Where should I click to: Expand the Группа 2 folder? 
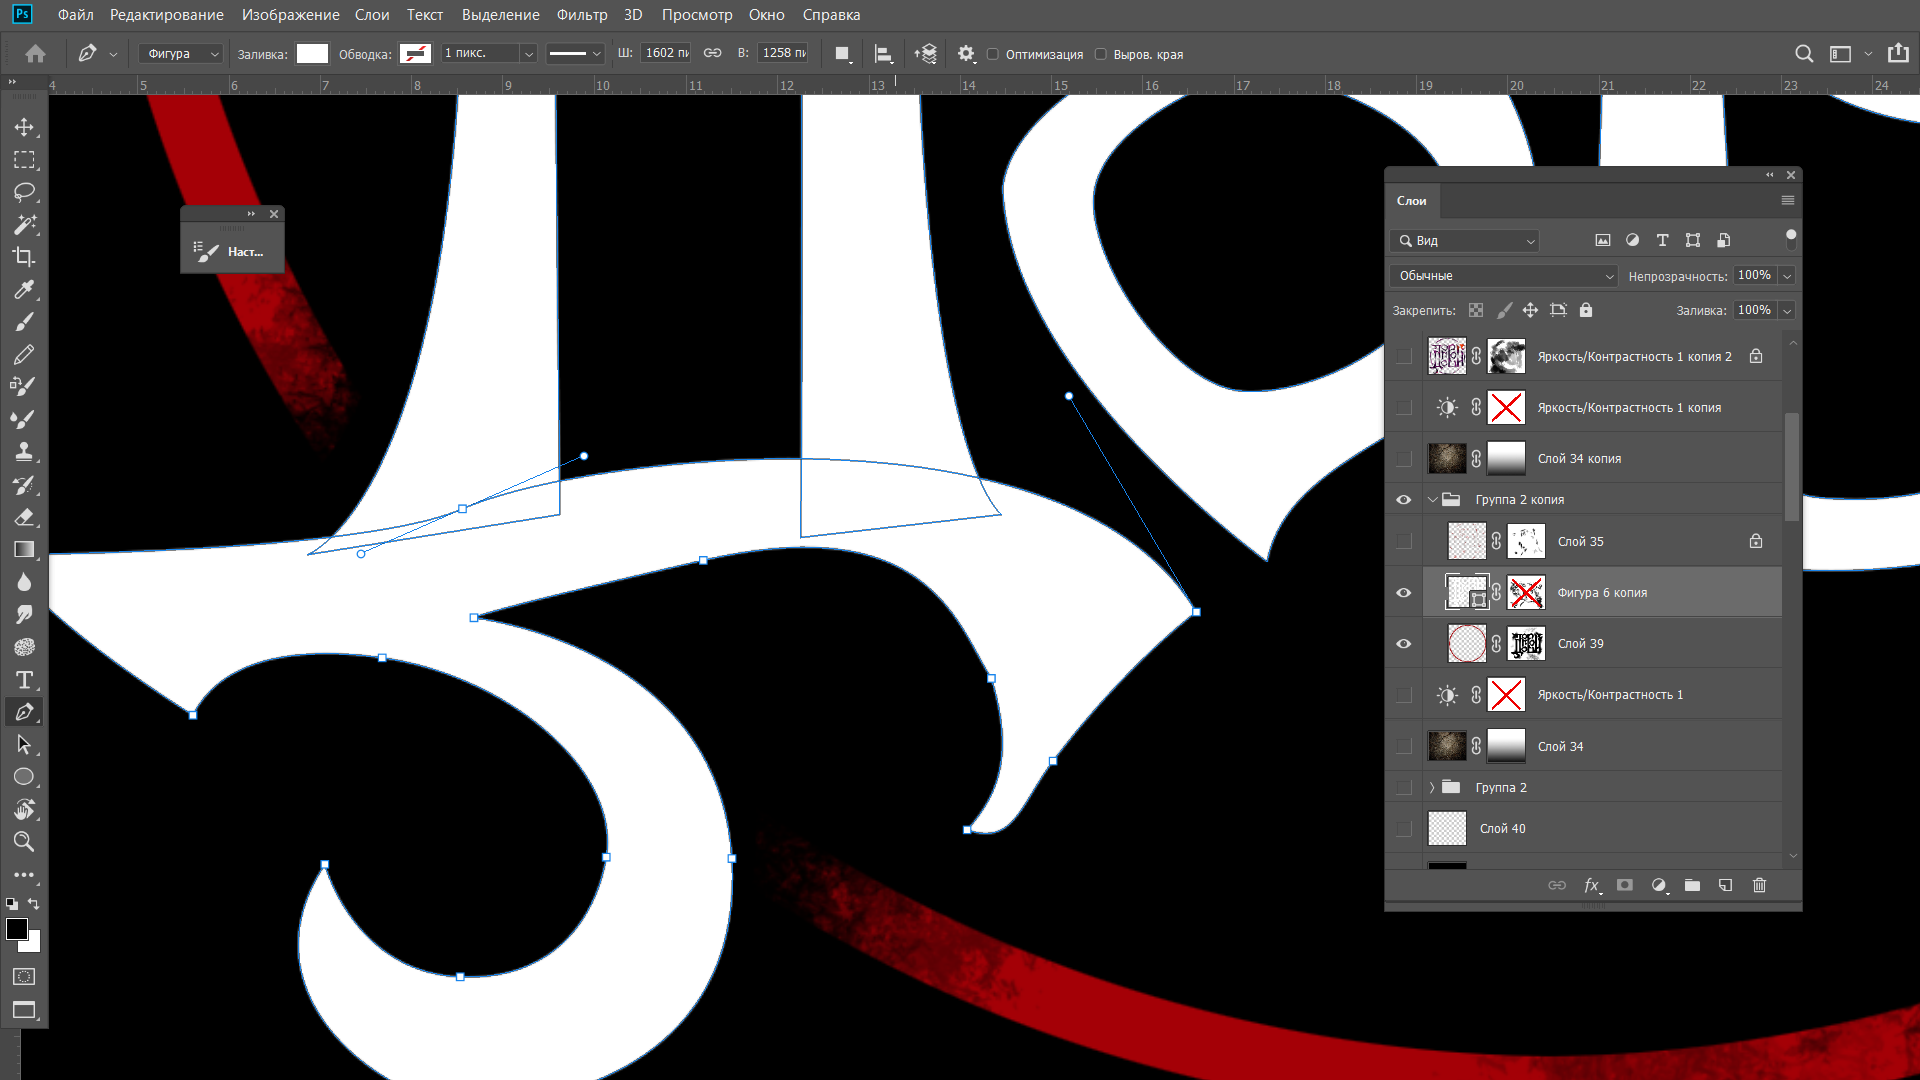point(1432,788)
